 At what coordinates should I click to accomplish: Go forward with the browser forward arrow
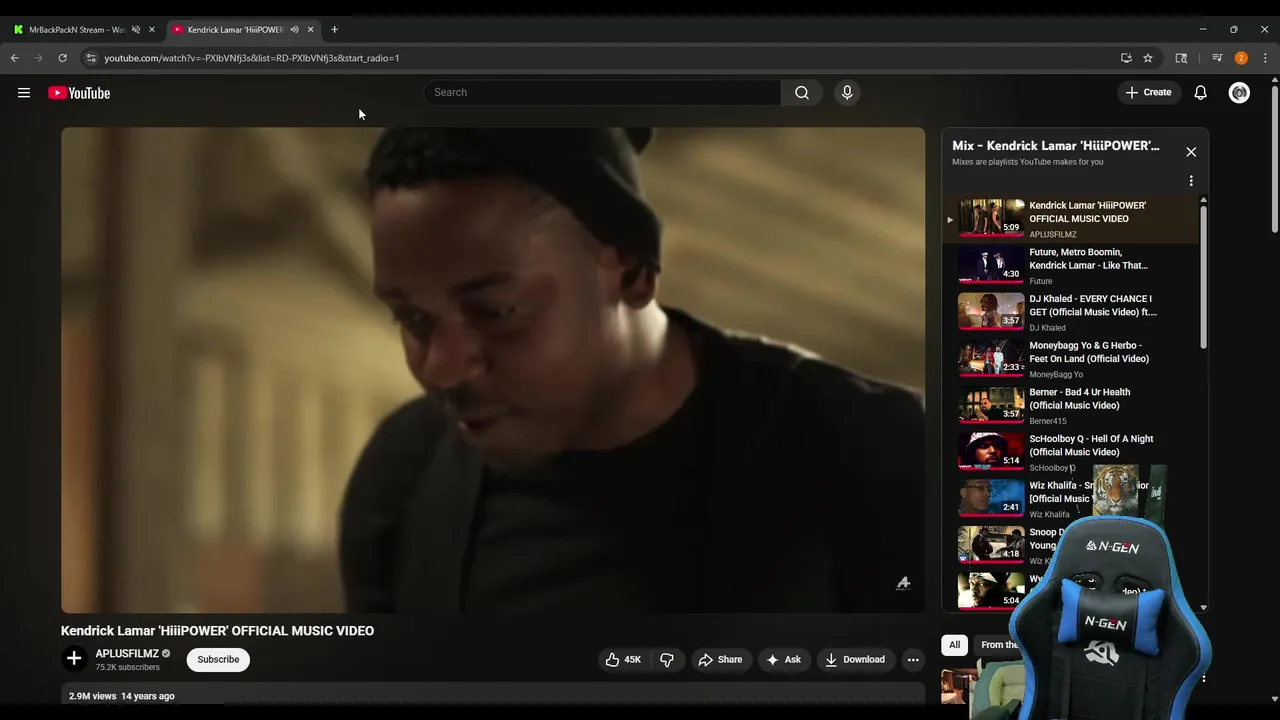pos(39,58)
